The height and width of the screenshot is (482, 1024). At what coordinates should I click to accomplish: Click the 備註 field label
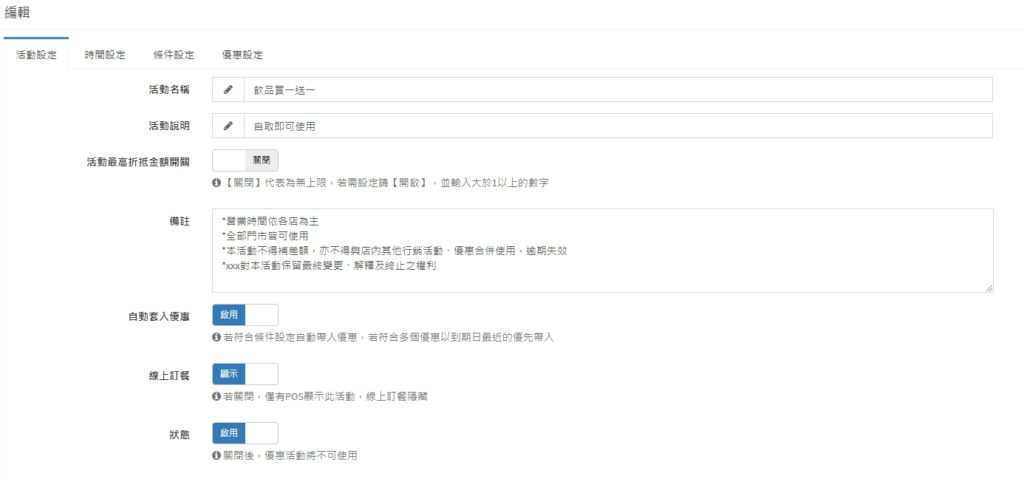179,219
